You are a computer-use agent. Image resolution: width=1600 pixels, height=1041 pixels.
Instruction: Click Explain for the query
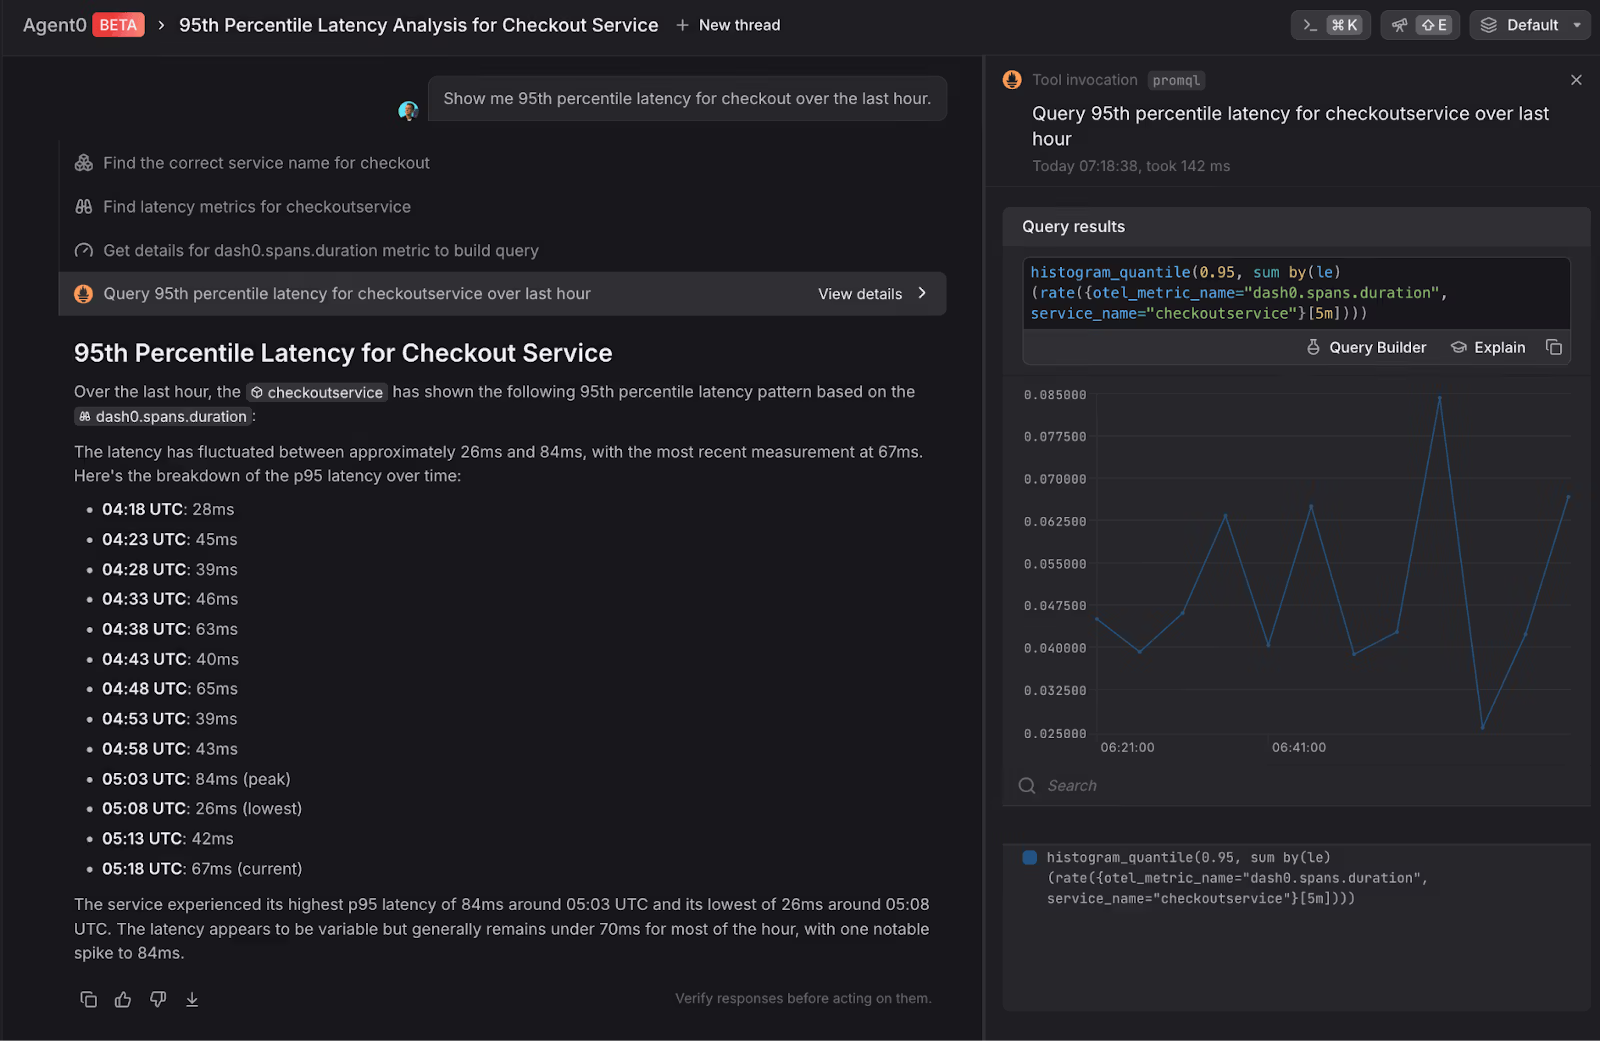(x=1488, y=347)
